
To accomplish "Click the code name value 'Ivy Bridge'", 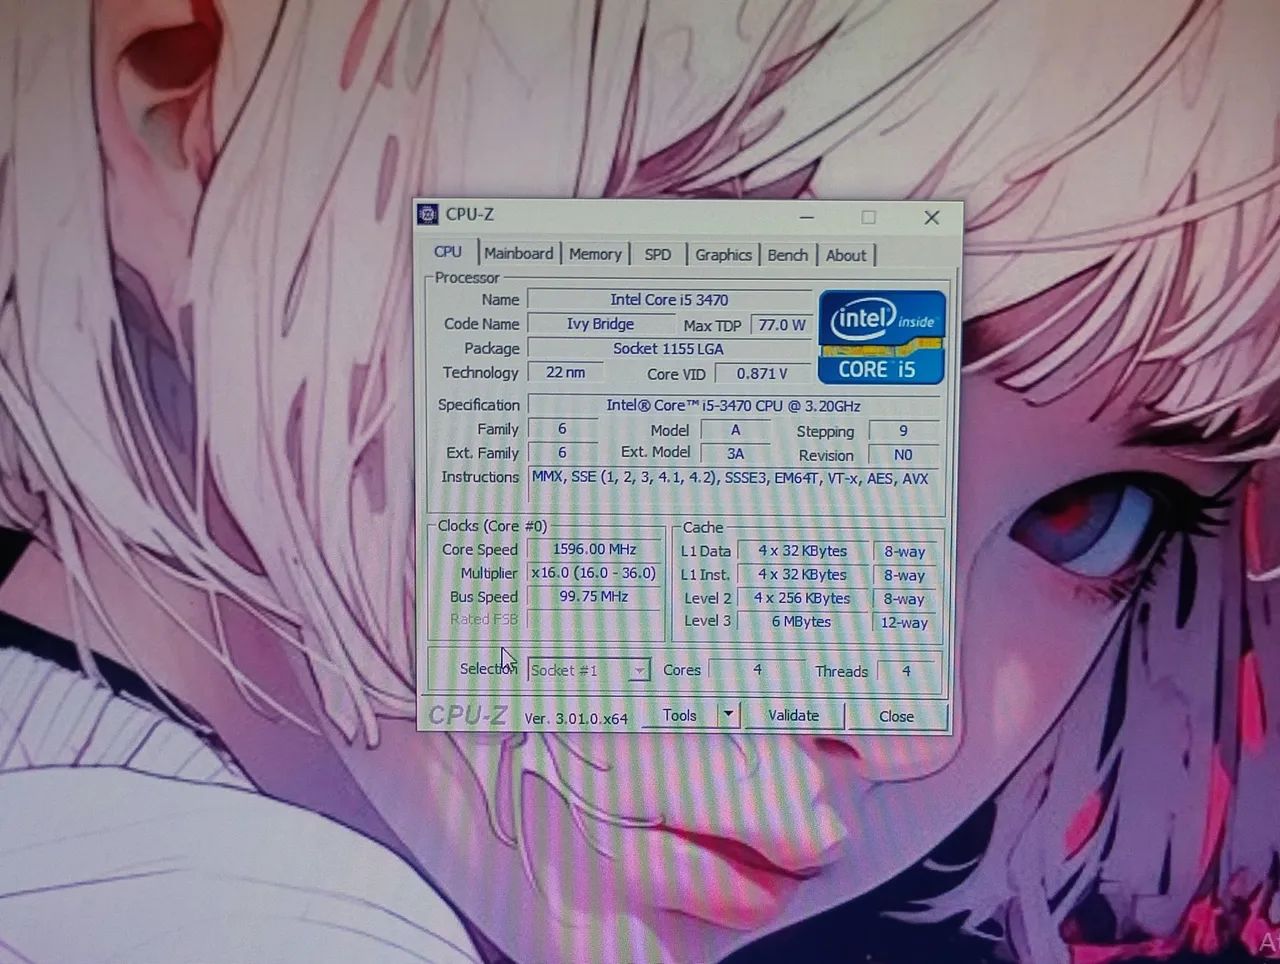I will click(x=600, y=324).
